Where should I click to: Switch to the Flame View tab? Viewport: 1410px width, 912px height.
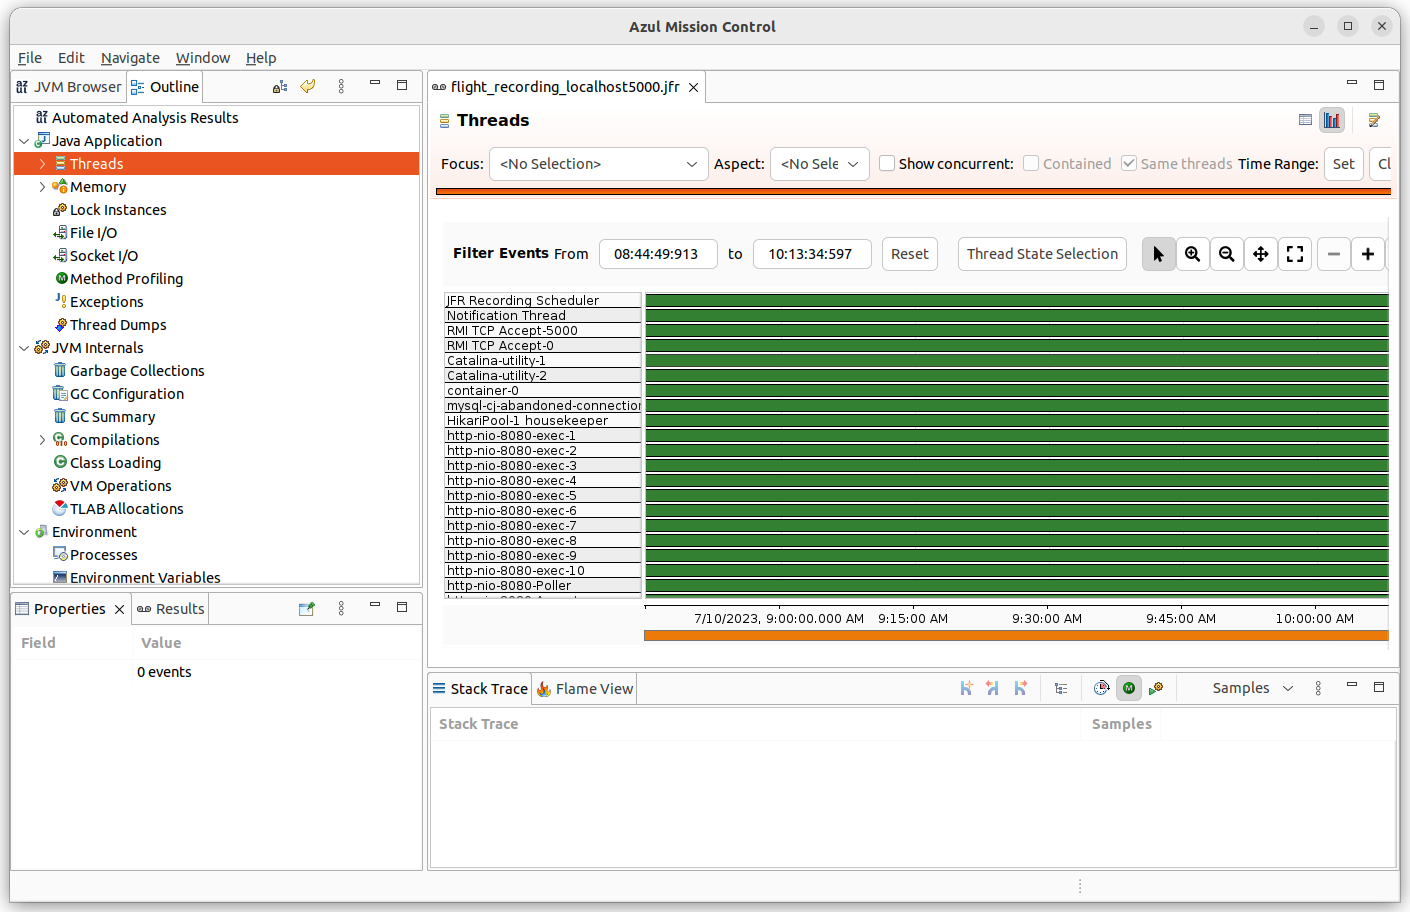[585, 689]
